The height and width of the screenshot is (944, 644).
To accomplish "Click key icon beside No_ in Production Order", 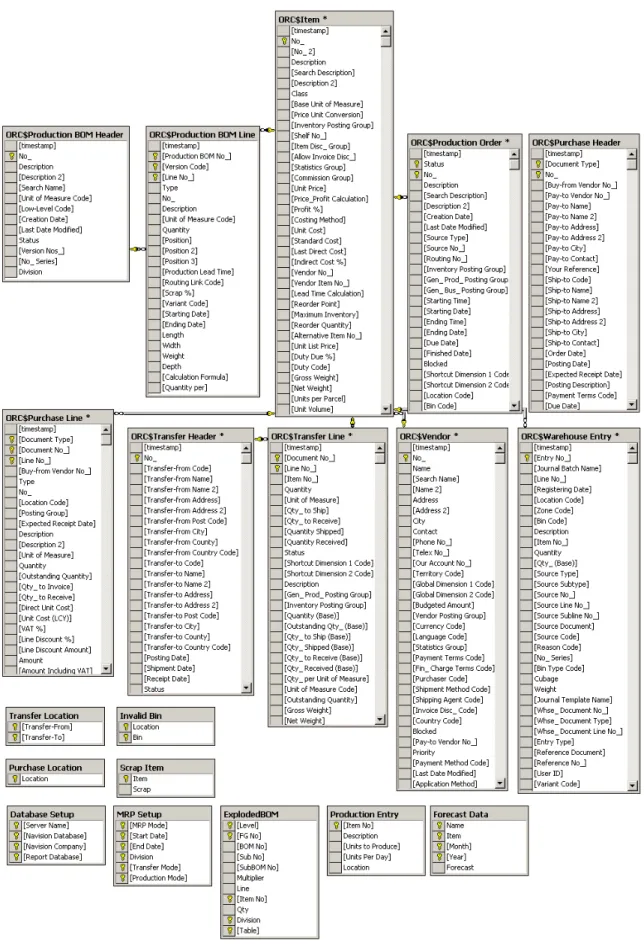I will (x=416, y=175).
